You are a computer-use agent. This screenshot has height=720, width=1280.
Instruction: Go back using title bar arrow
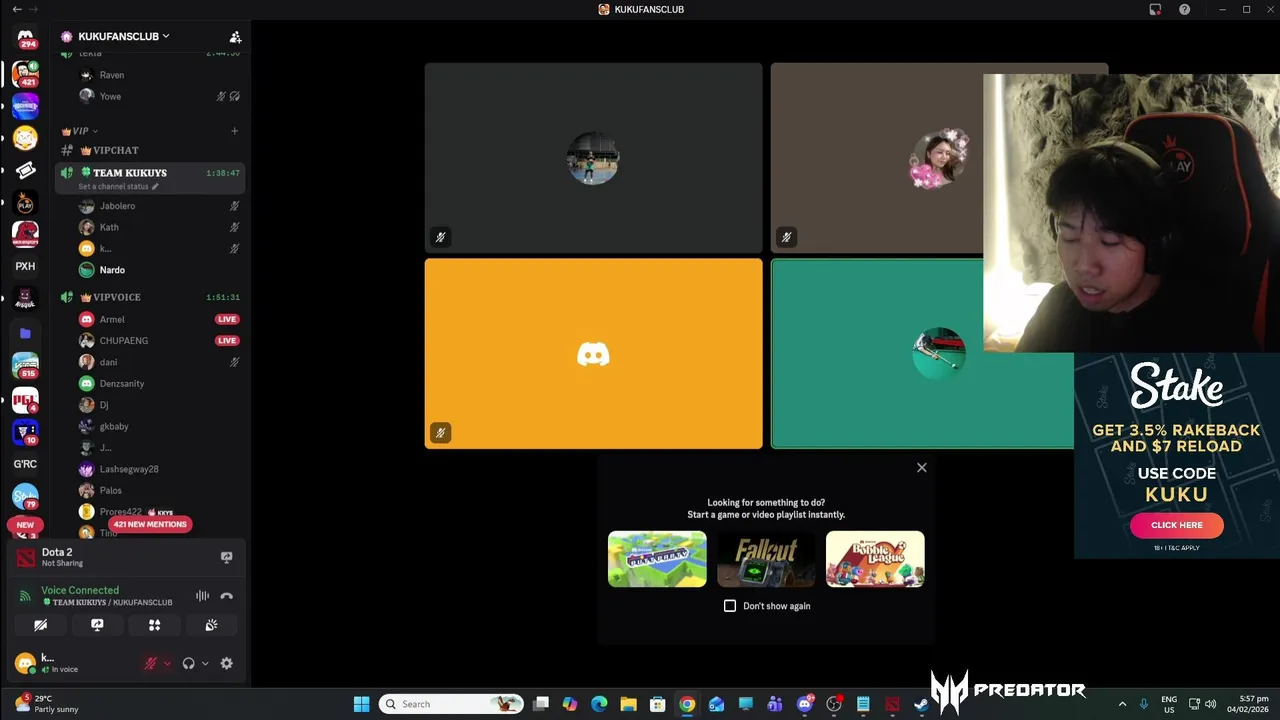coord(17,9)
